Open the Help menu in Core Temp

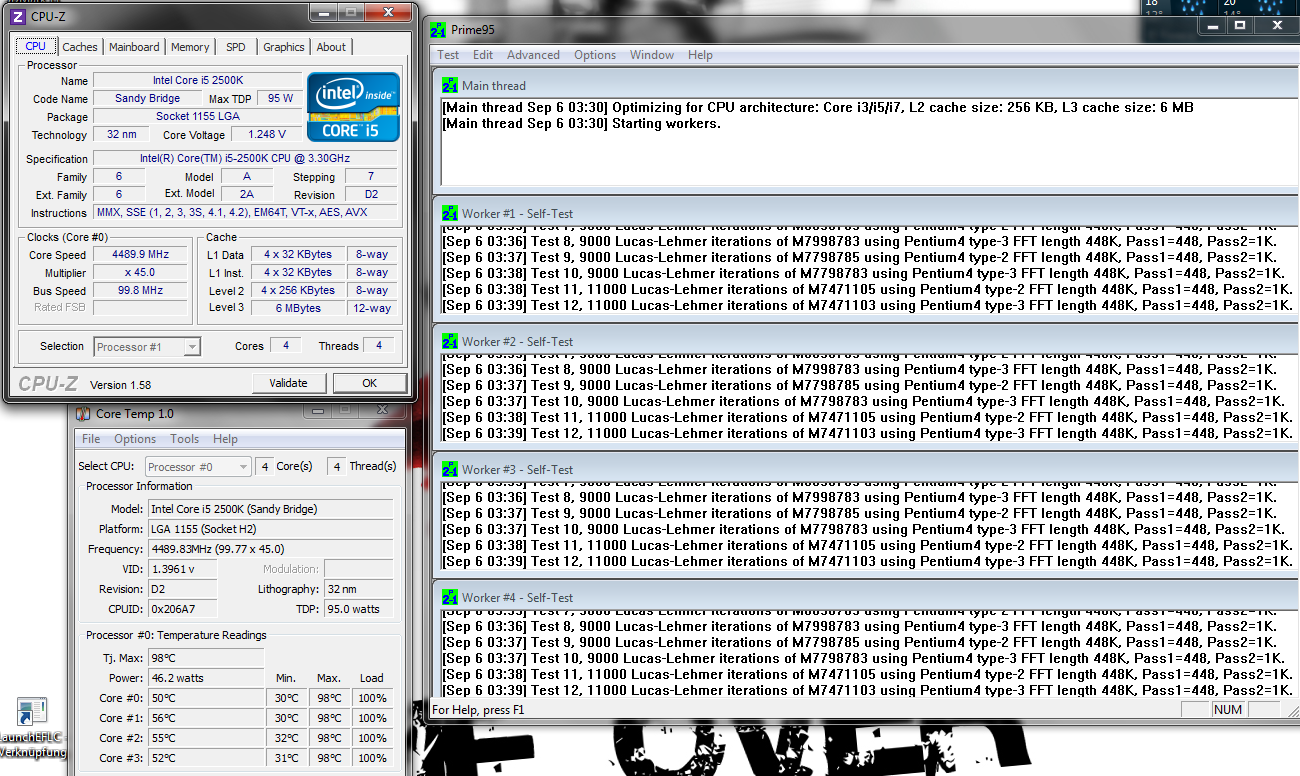coord(225,439)
